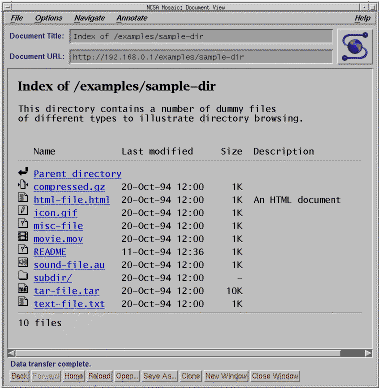
Task: Click the 'Size' column header
Action: click(x=231, y=151)
